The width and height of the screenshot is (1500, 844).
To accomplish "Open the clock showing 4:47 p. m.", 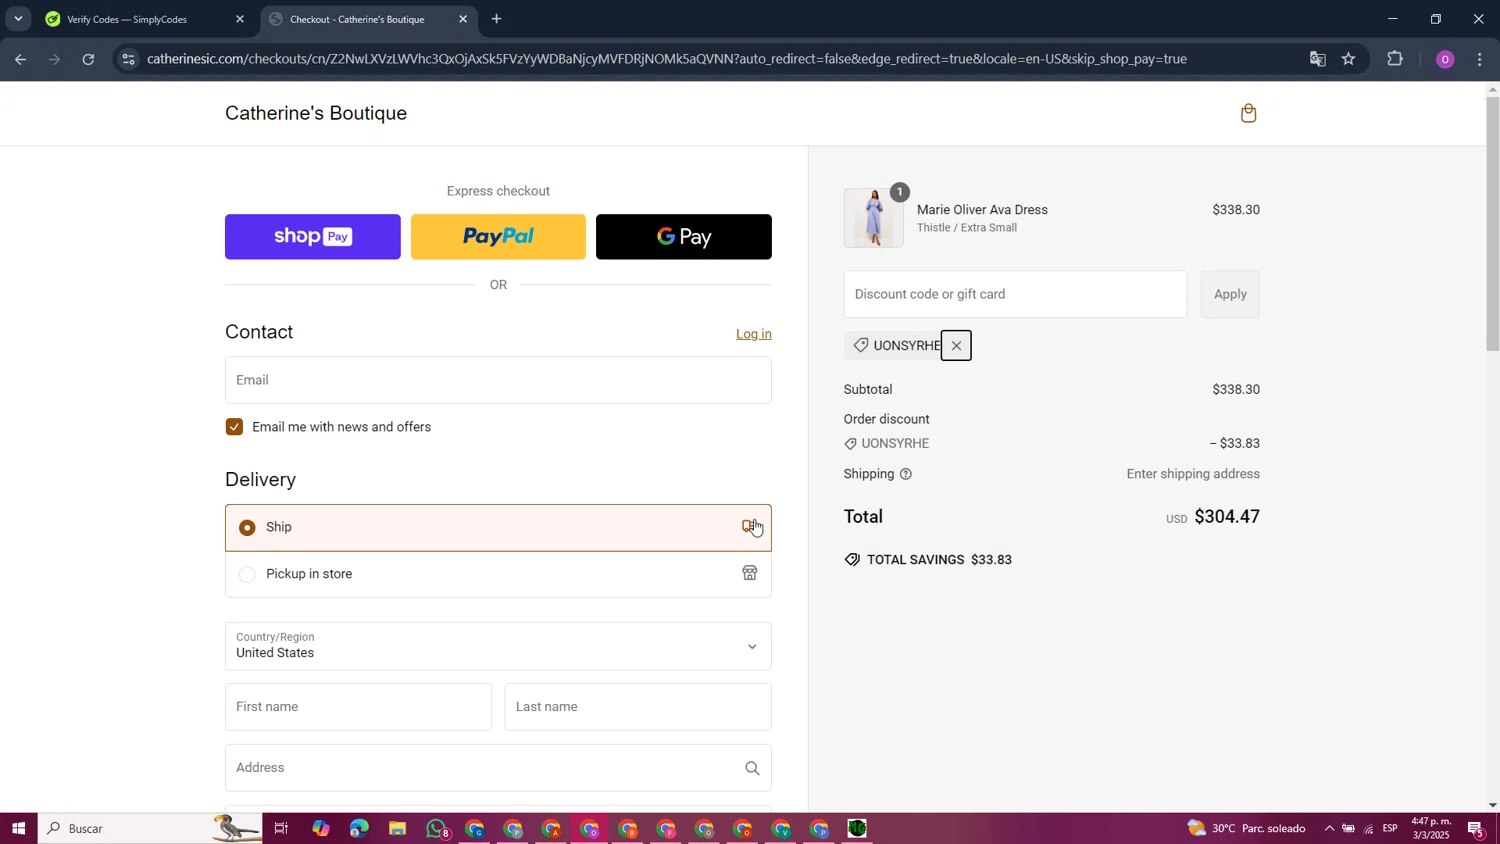I will tap(1431, 828).
